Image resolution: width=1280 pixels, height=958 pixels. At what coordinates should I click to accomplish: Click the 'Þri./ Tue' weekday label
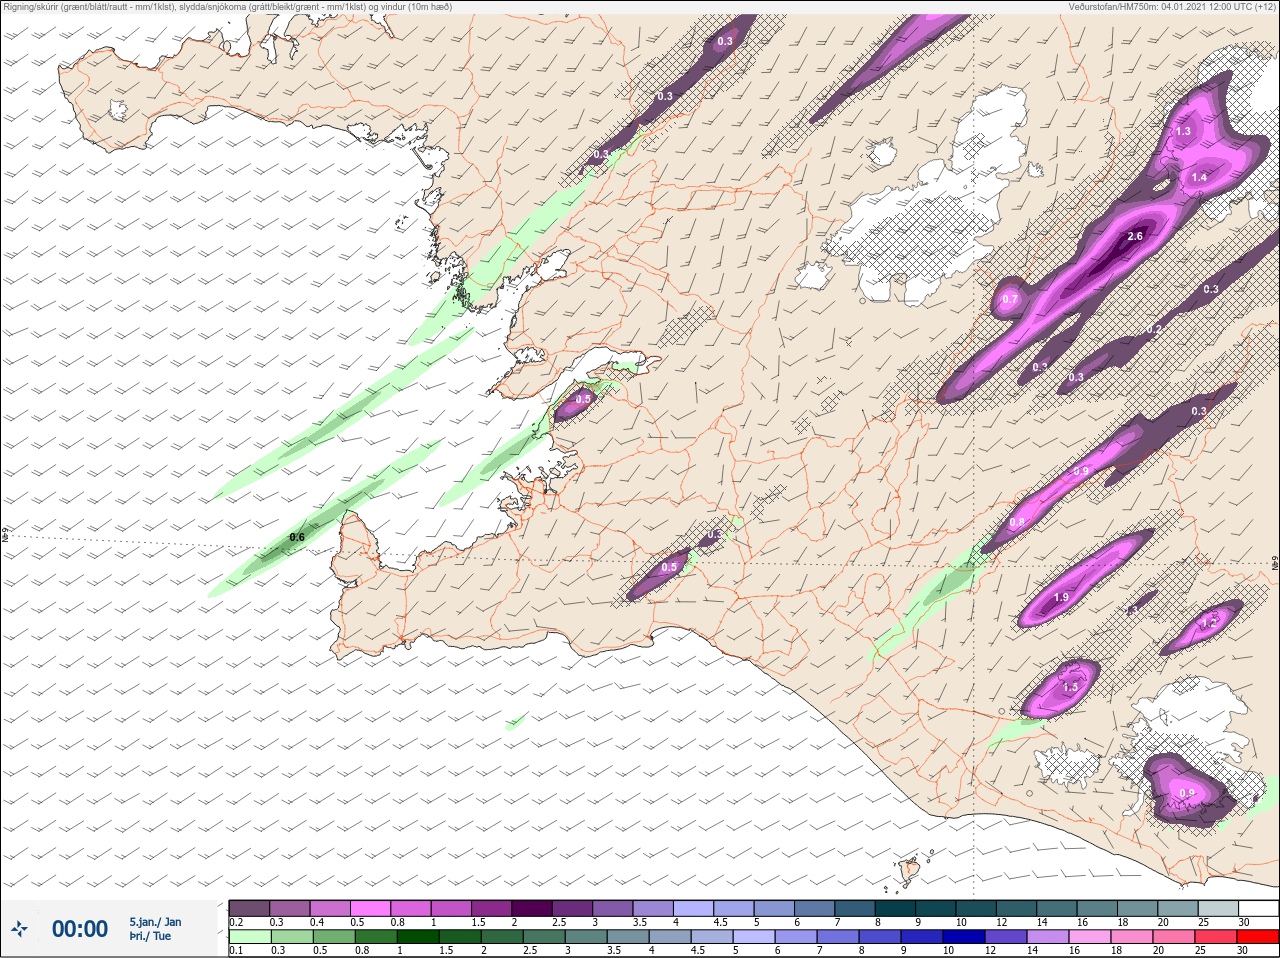coord(150,936)
